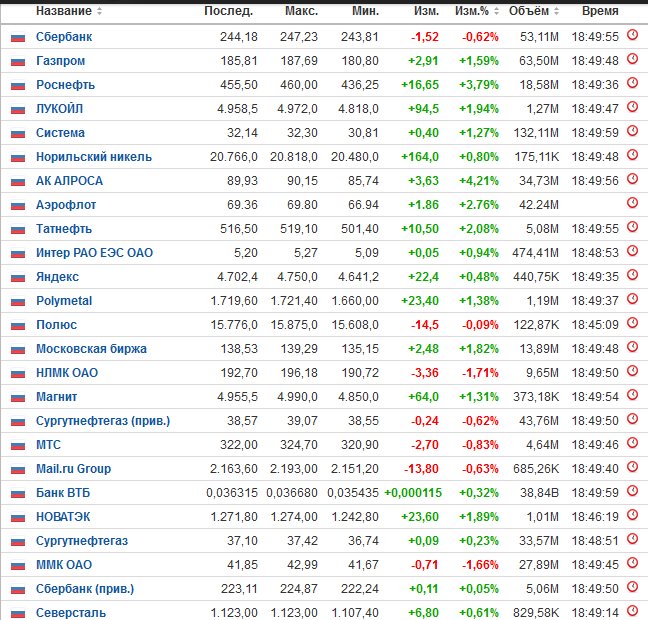Select the volume 829,58K for Северсталь
The image size is (648, 620).
click(x=536, y=613)
